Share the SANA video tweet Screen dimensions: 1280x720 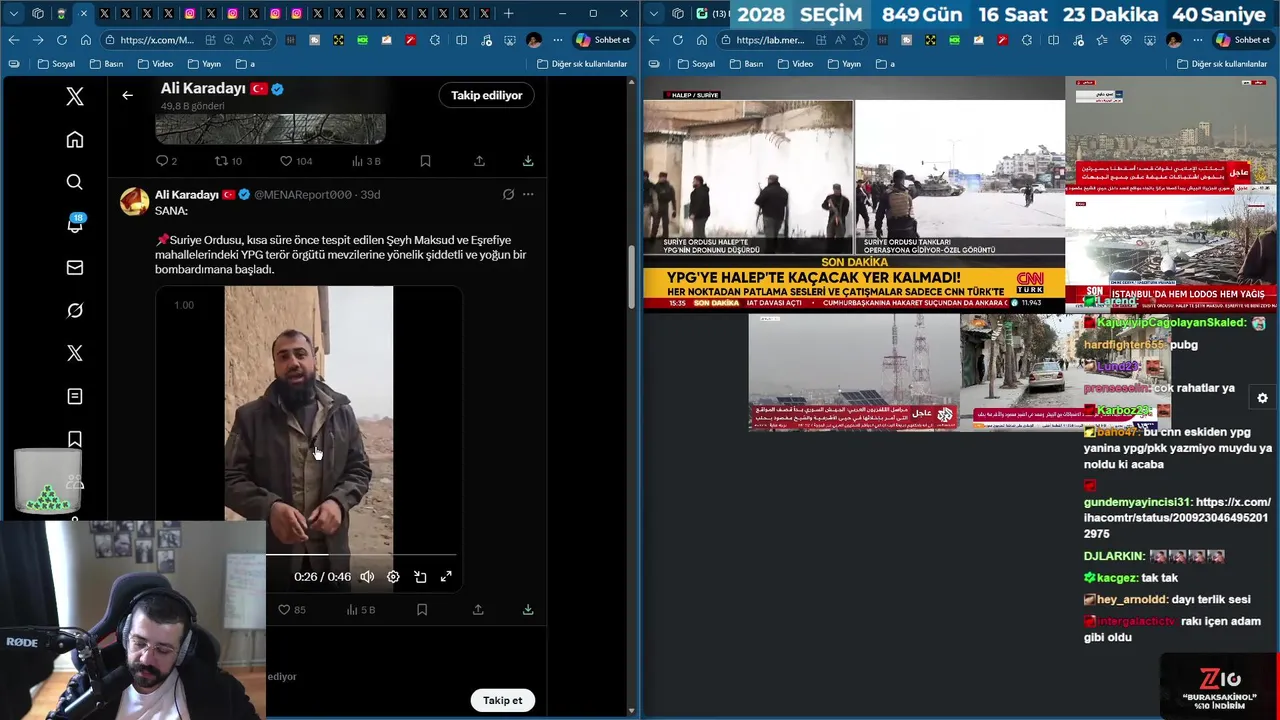coord(478,610)
